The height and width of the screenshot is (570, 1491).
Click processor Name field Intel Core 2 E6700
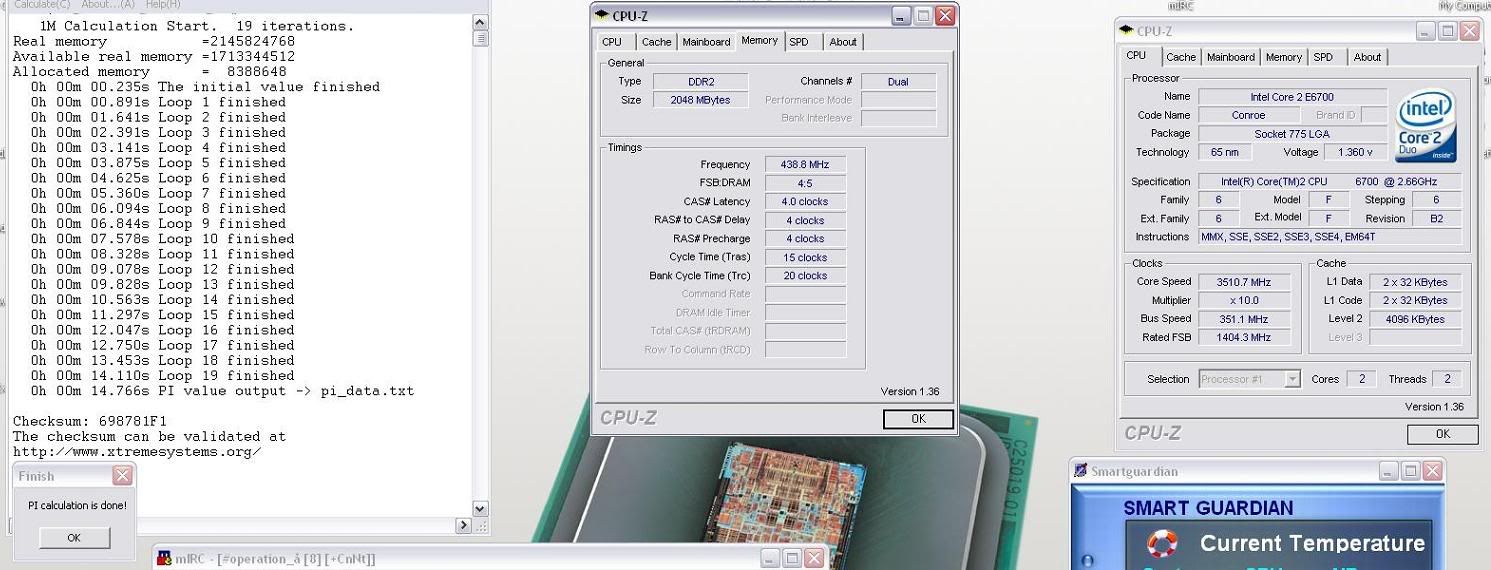coord(1292,97)
